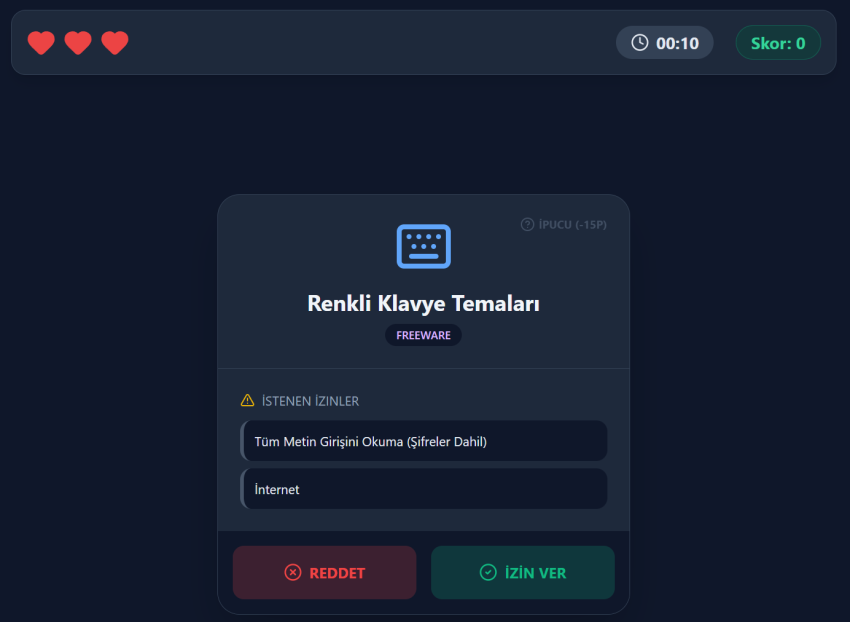The image size is (850, 622).
Task: Click the second red heart life icon
Action: coord(78,43)
